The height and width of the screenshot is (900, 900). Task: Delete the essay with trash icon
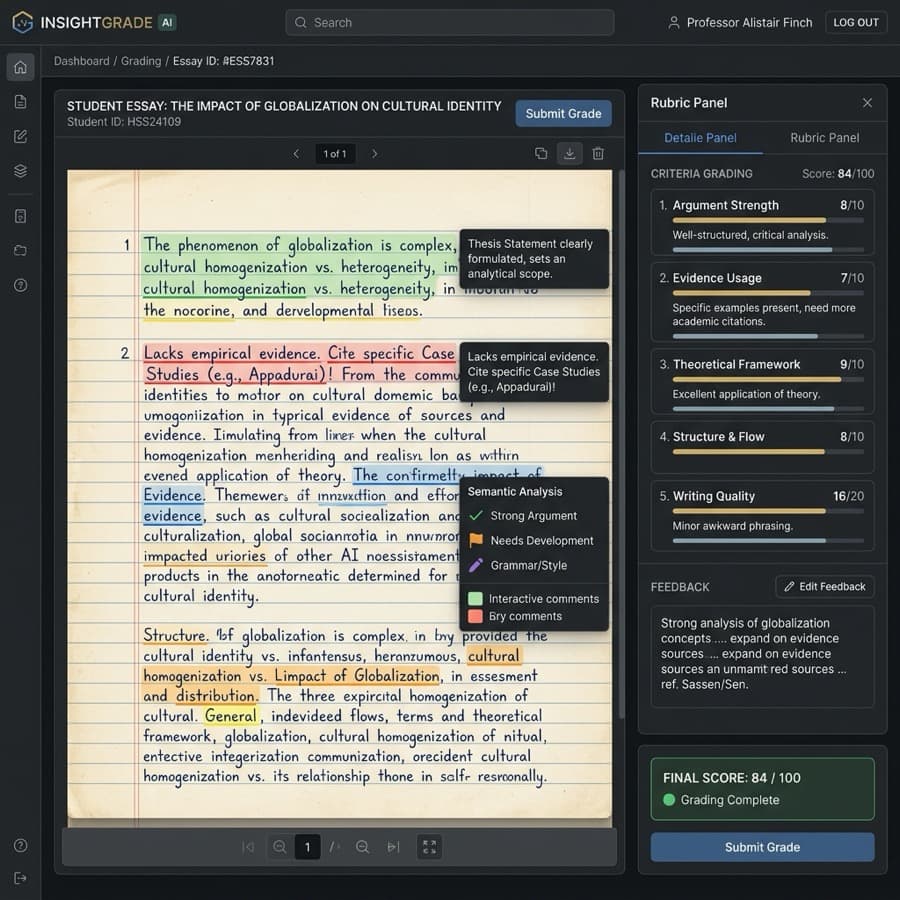[598, 153]
